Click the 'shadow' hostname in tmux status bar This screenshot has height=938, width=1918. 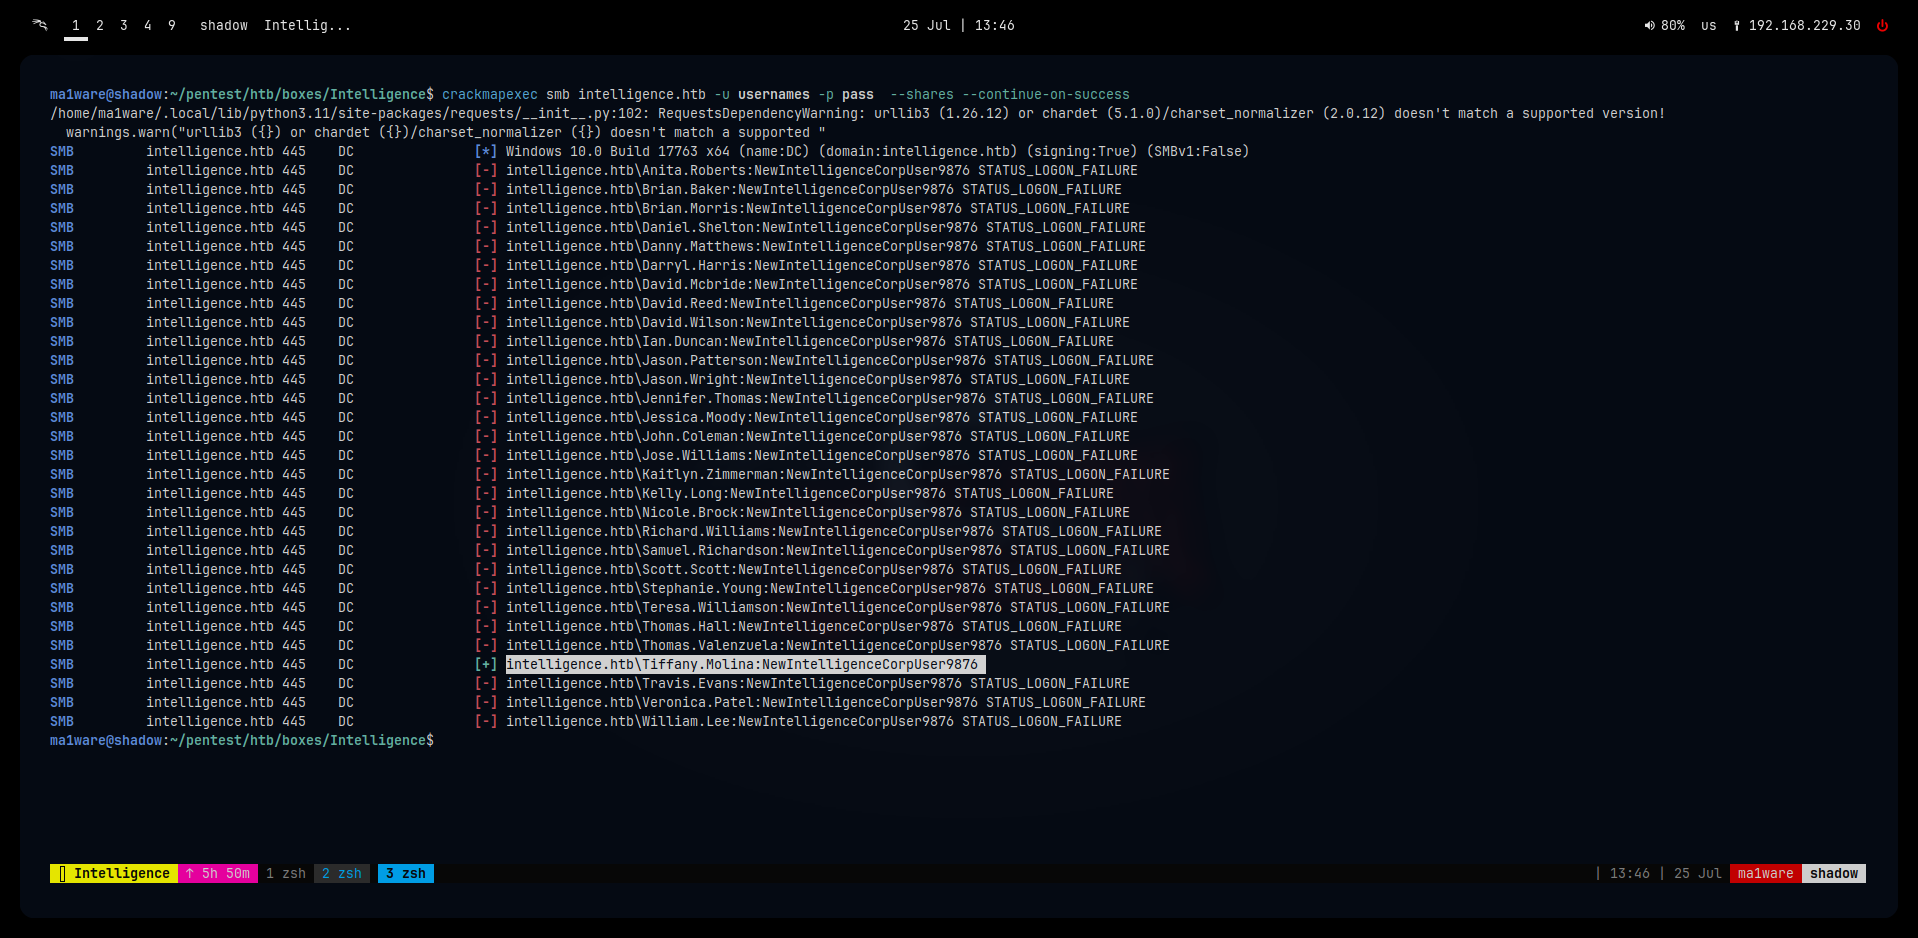[1834, 874]
